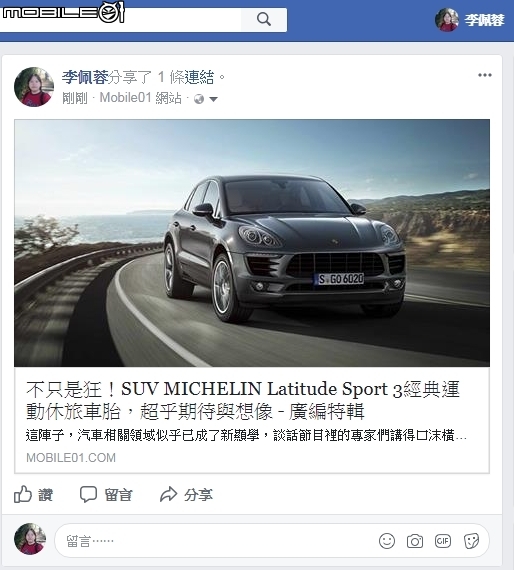Click the 連結 link in the post header
The height and width of the screenshot is (570, 514).
[x=199, y=77]
